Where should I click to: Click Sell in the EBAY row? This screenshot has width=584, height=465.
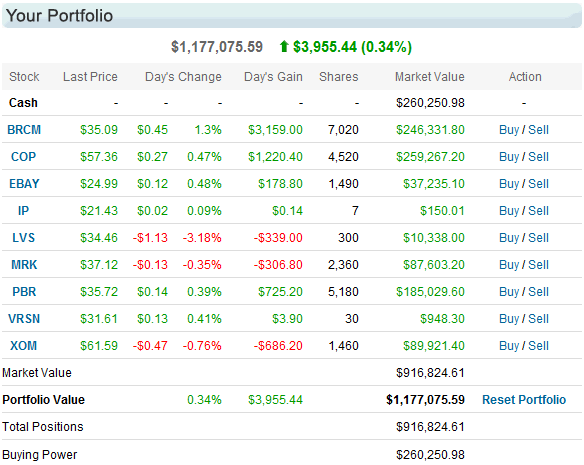coord(539,184)
